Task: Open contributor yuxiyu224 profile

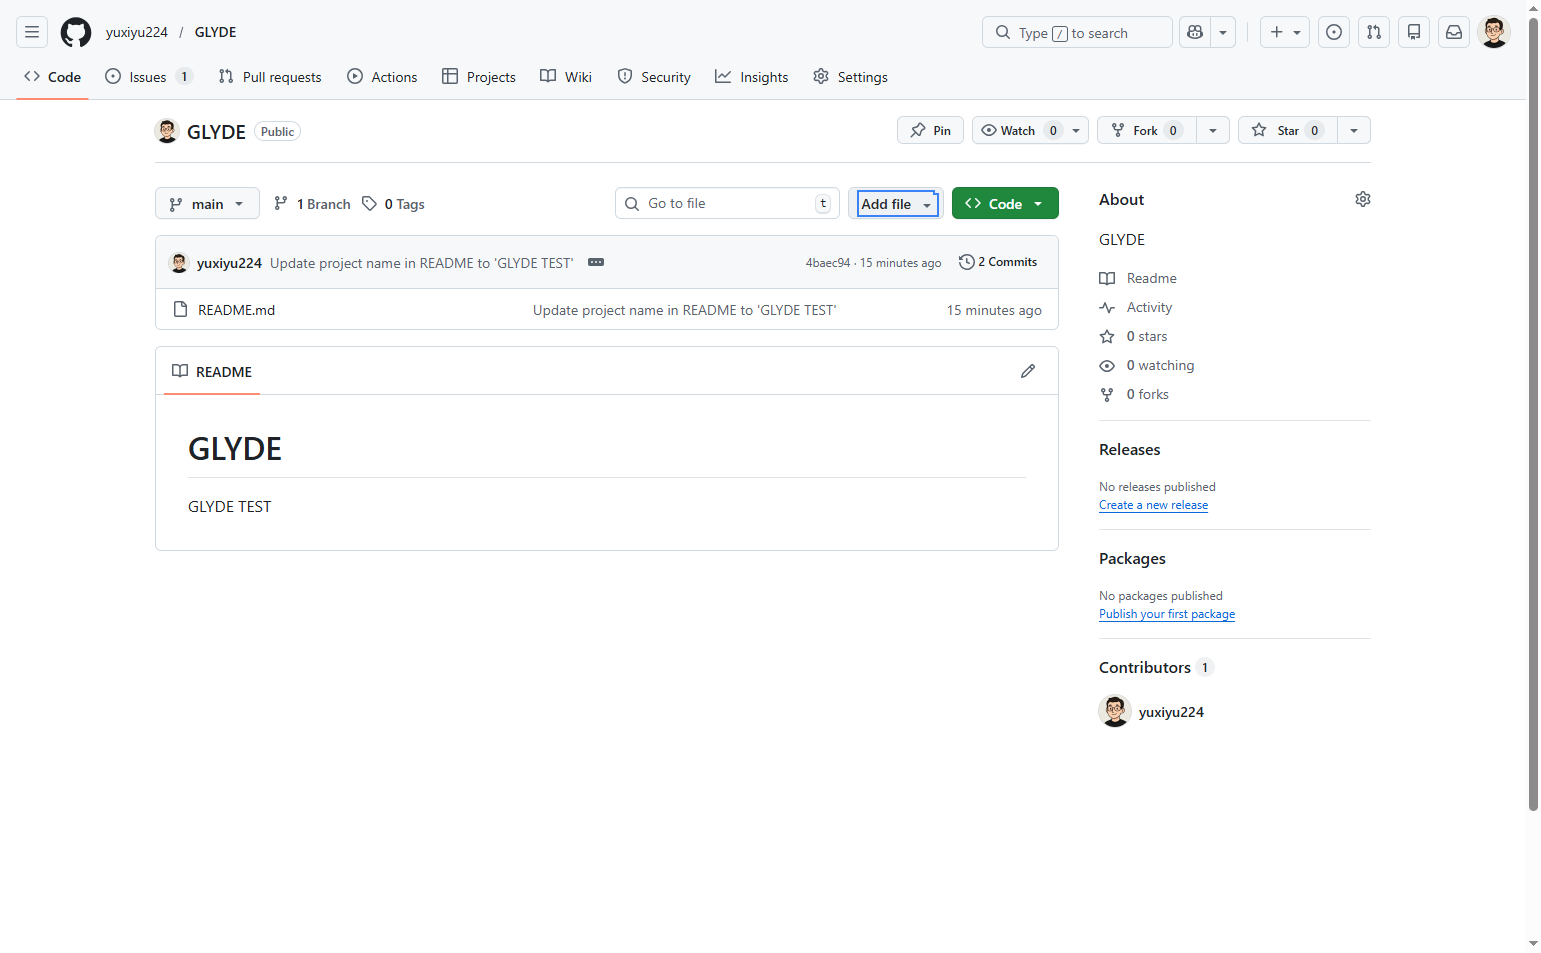Action: click(x=1171, y=712)
